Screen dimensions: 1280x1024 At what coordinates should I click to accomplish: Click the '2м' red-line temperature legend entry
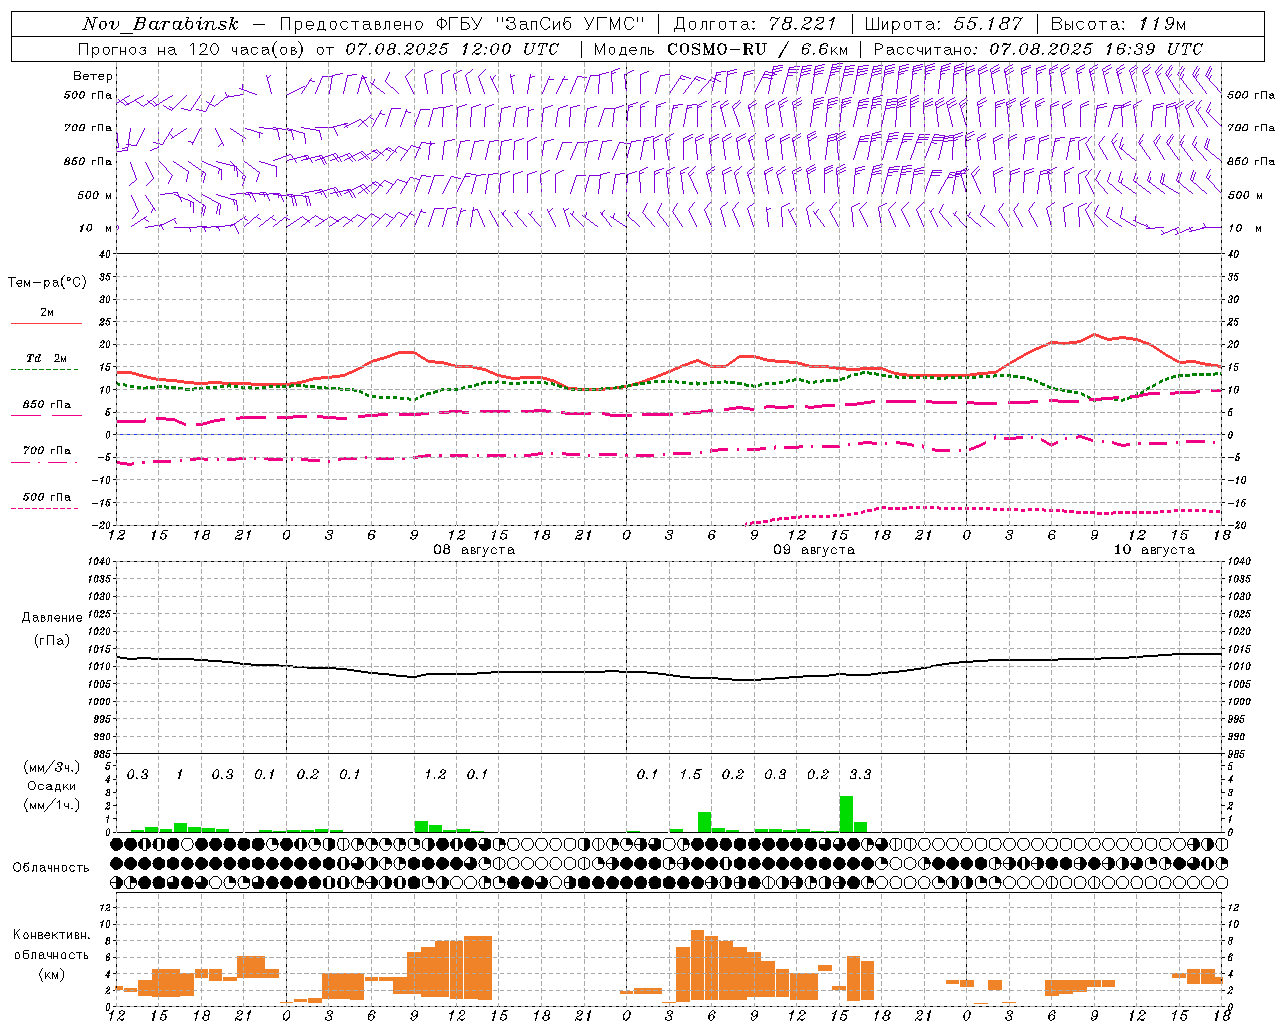click(47, 313)
